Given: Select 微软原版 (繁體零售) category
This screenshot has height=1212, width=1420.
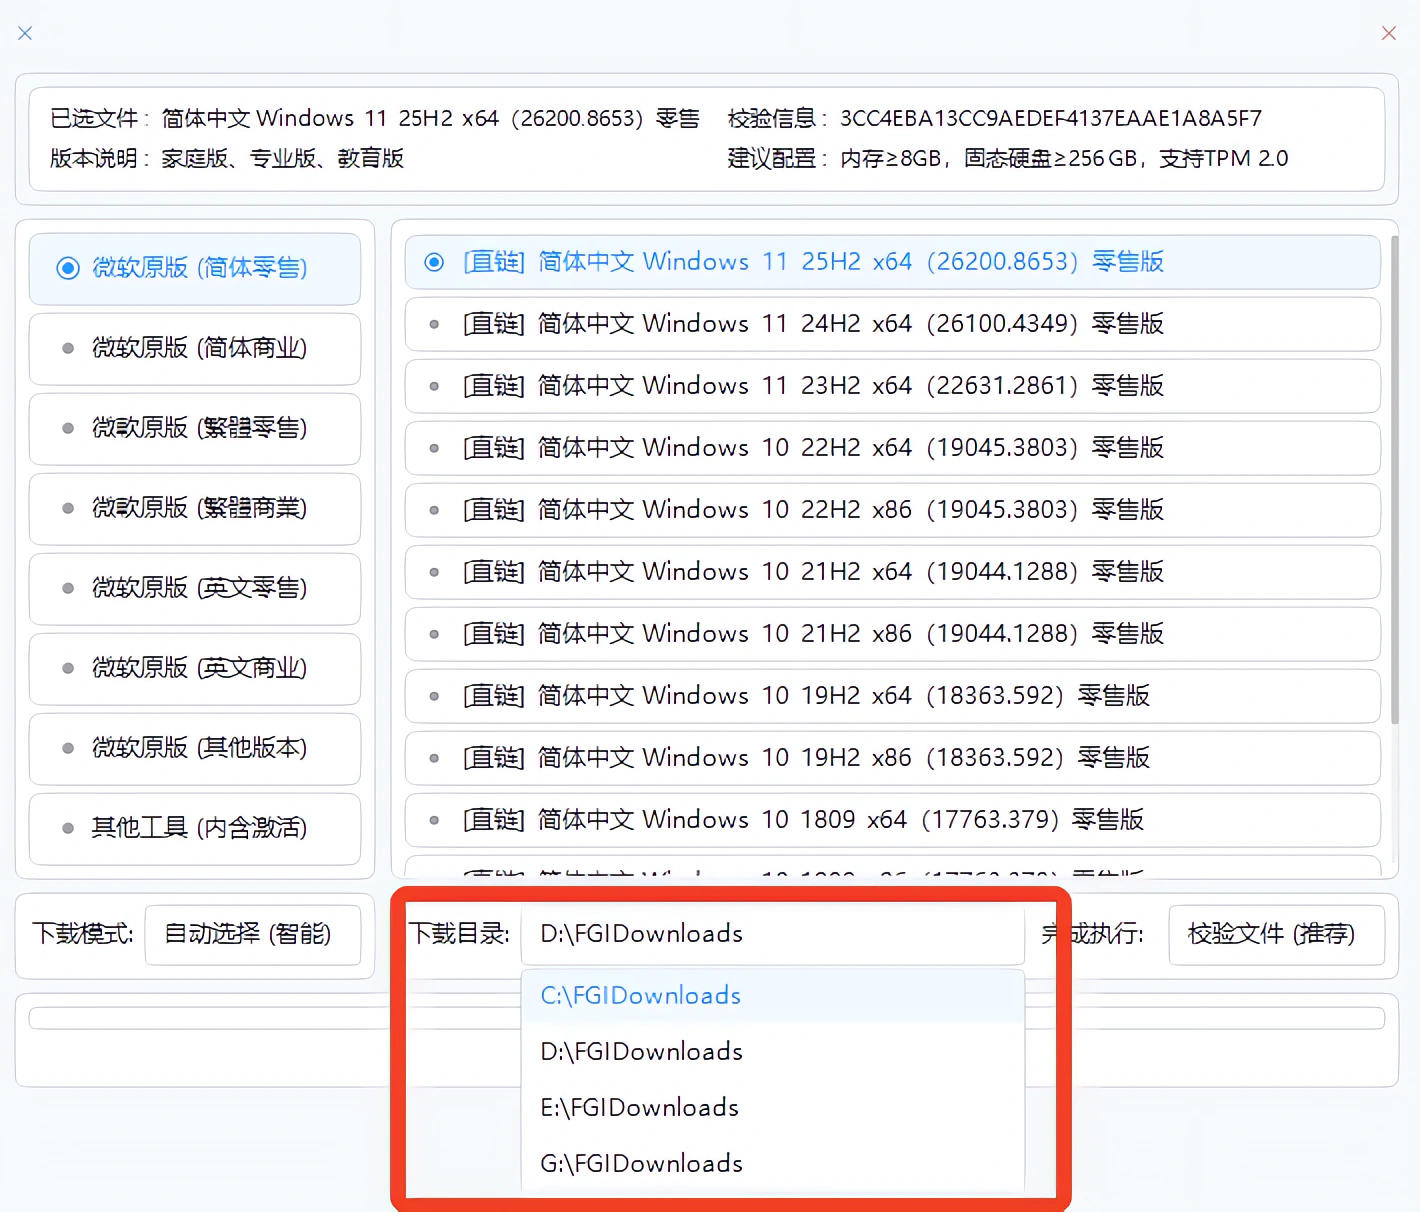Looking at the screenshot, I should click(x=195, y=429).
